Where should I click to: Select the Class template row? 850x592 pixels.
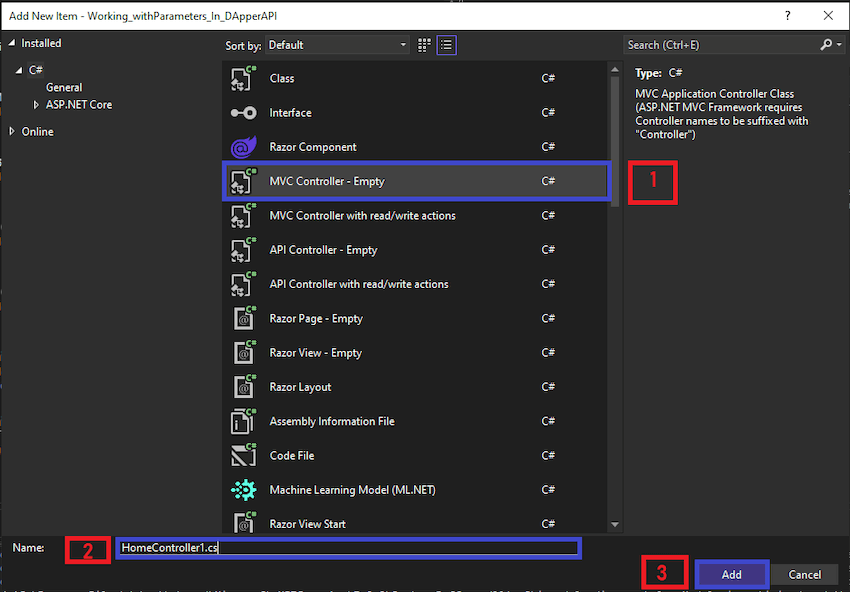pyautogui.click(x=415, y=78)
